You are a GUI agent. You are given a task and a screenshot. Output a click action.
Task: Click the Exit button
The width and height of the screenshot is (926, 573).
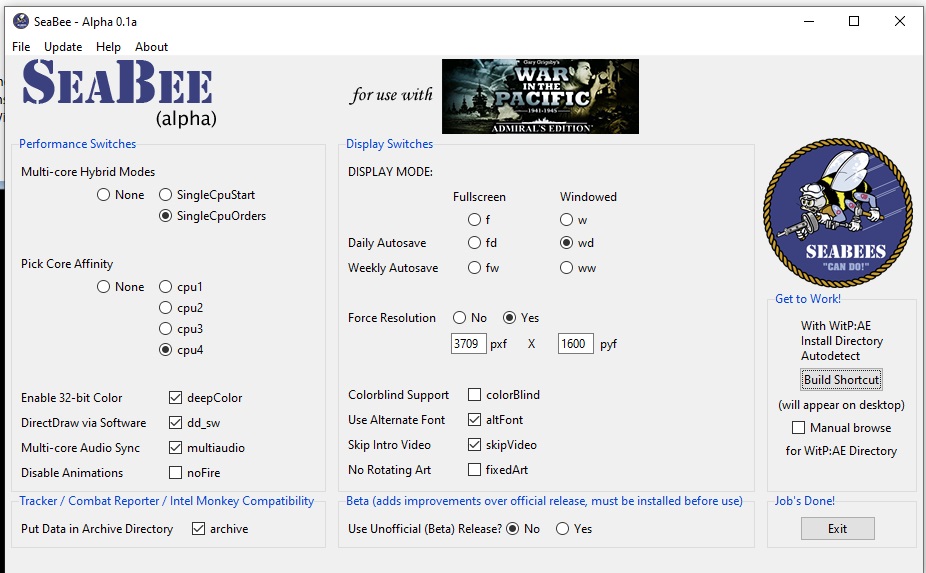point(837,529)
